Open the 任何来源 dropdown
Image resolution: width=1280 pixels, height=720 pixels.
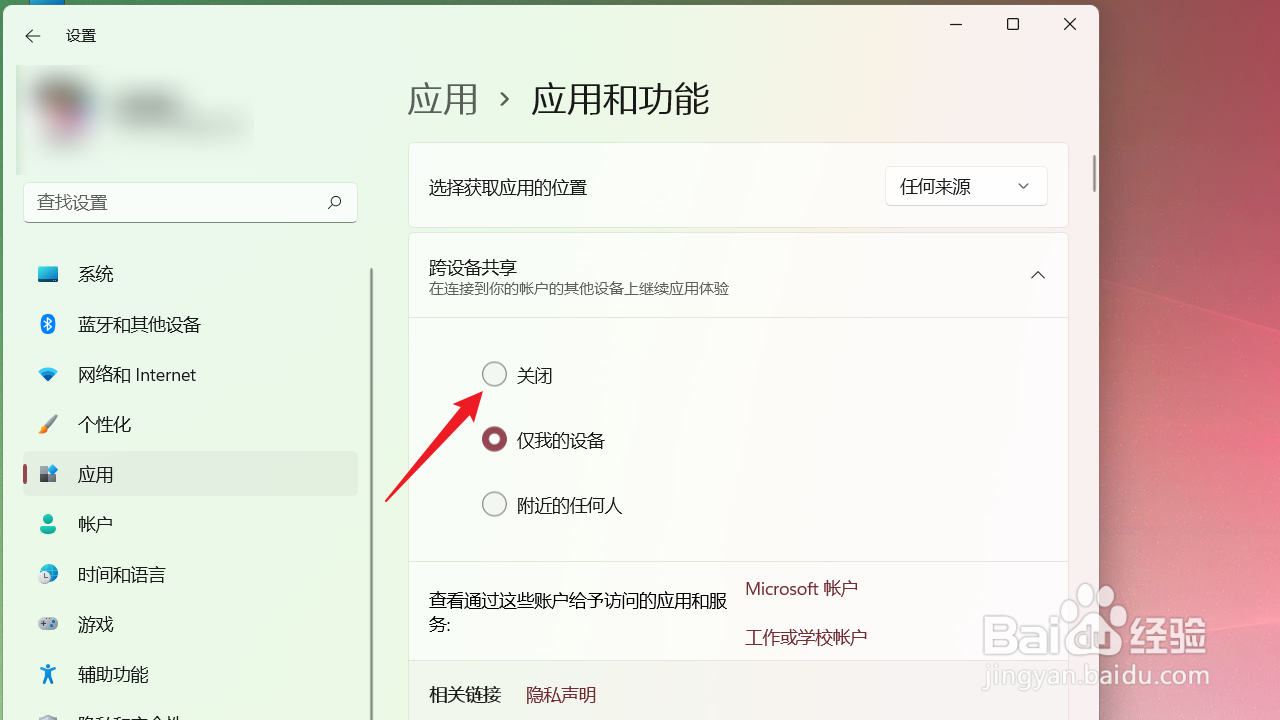point(965,185)
